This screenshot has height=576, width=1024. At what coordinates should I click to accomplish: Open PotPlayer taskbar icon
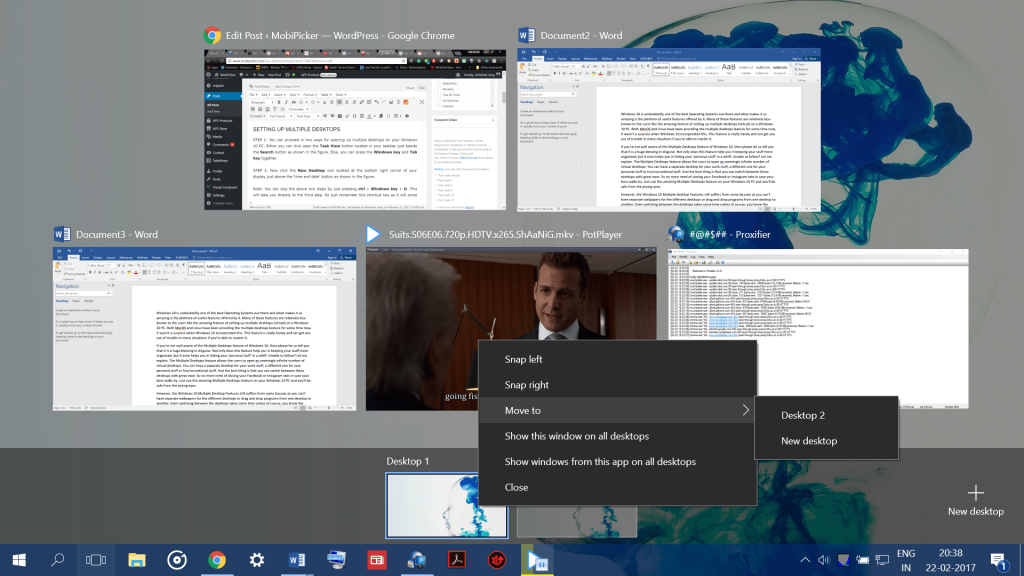coord(537,560)
